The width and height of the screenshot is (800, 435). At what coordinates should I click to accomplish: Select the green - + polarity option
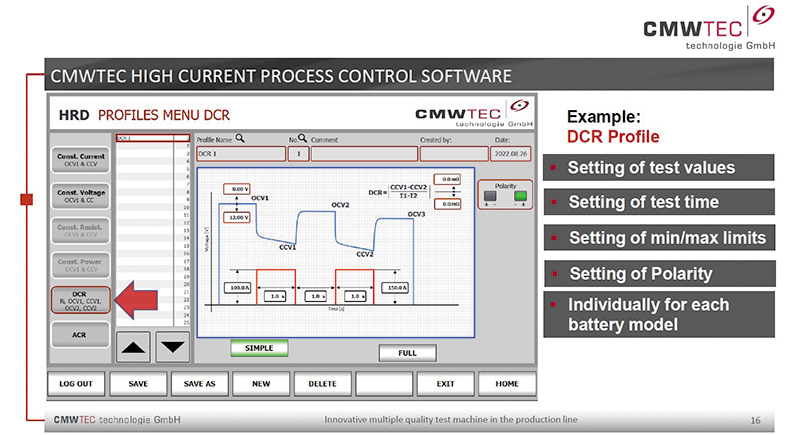[520, 196]
